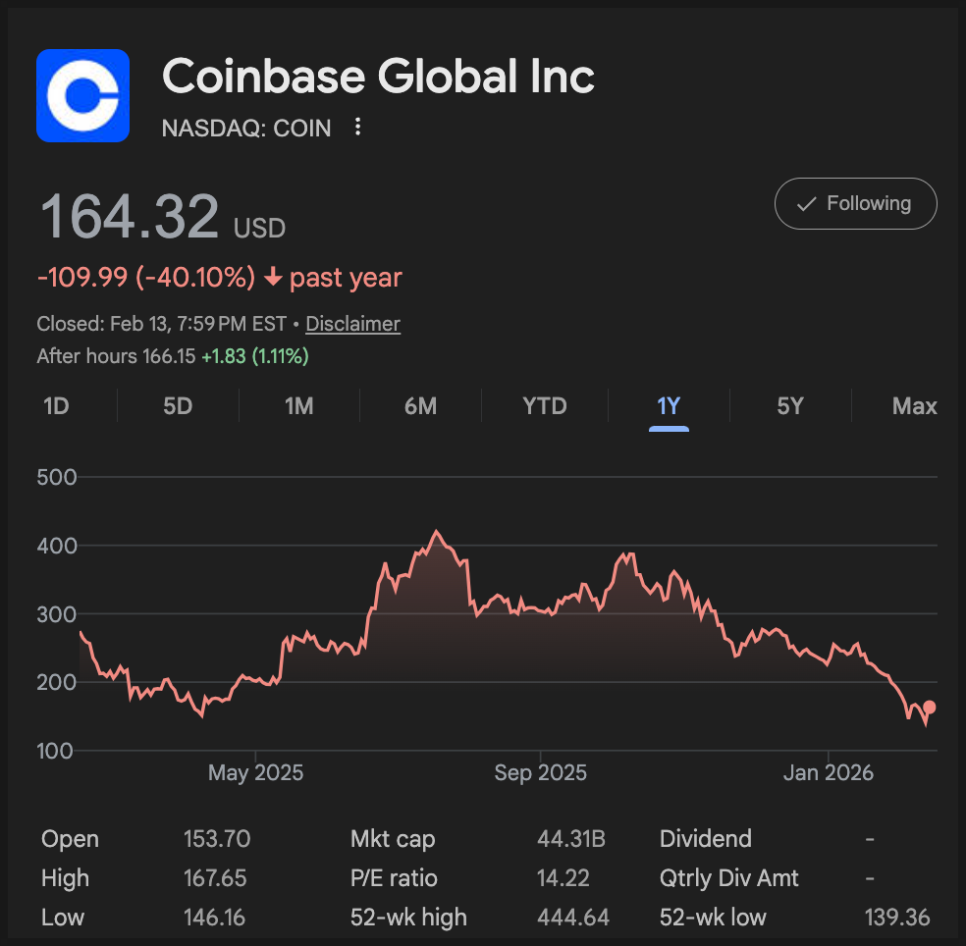The image size is (966, 946).
Task: Show the 5Y chart range
Action: [x=790, y=406]
